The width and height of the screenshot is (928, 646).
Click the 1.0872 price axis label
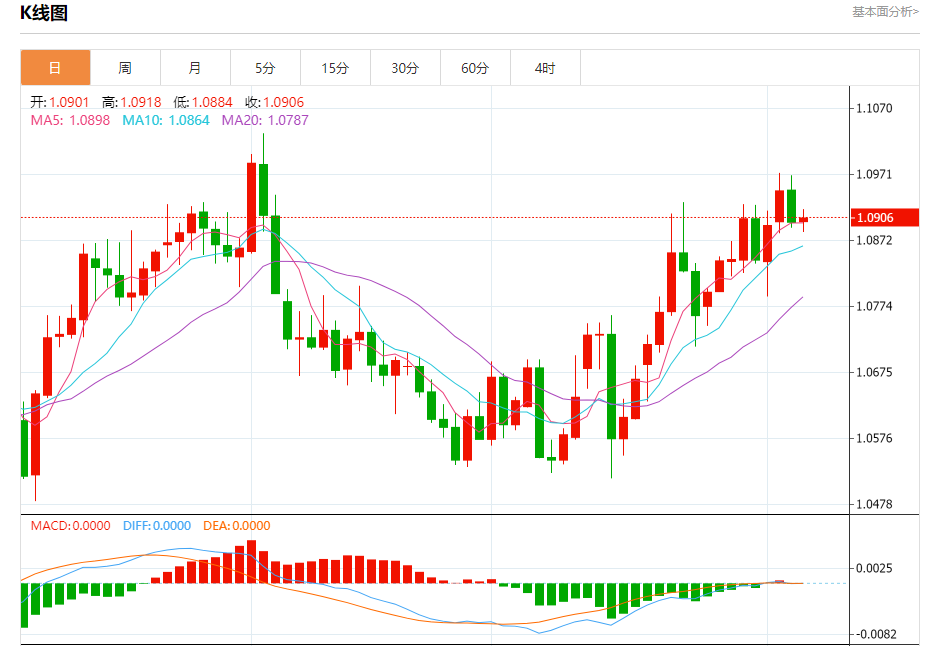(874, 240)
